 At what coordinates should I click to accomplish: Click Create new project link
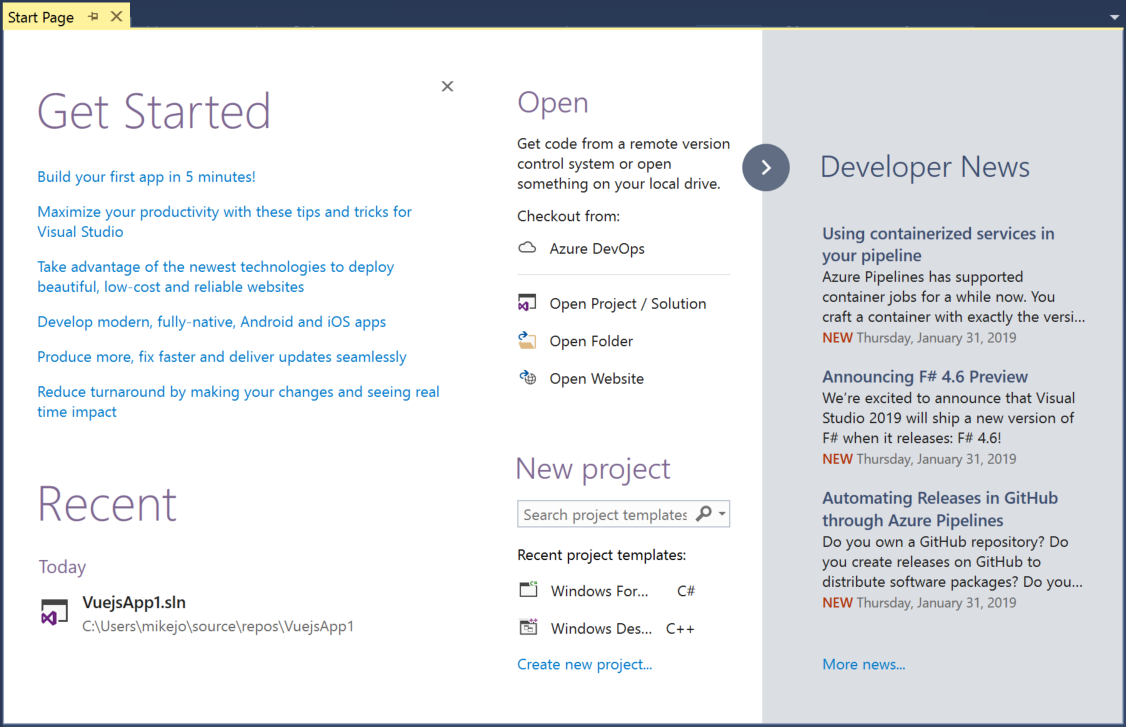coord(584,664)
